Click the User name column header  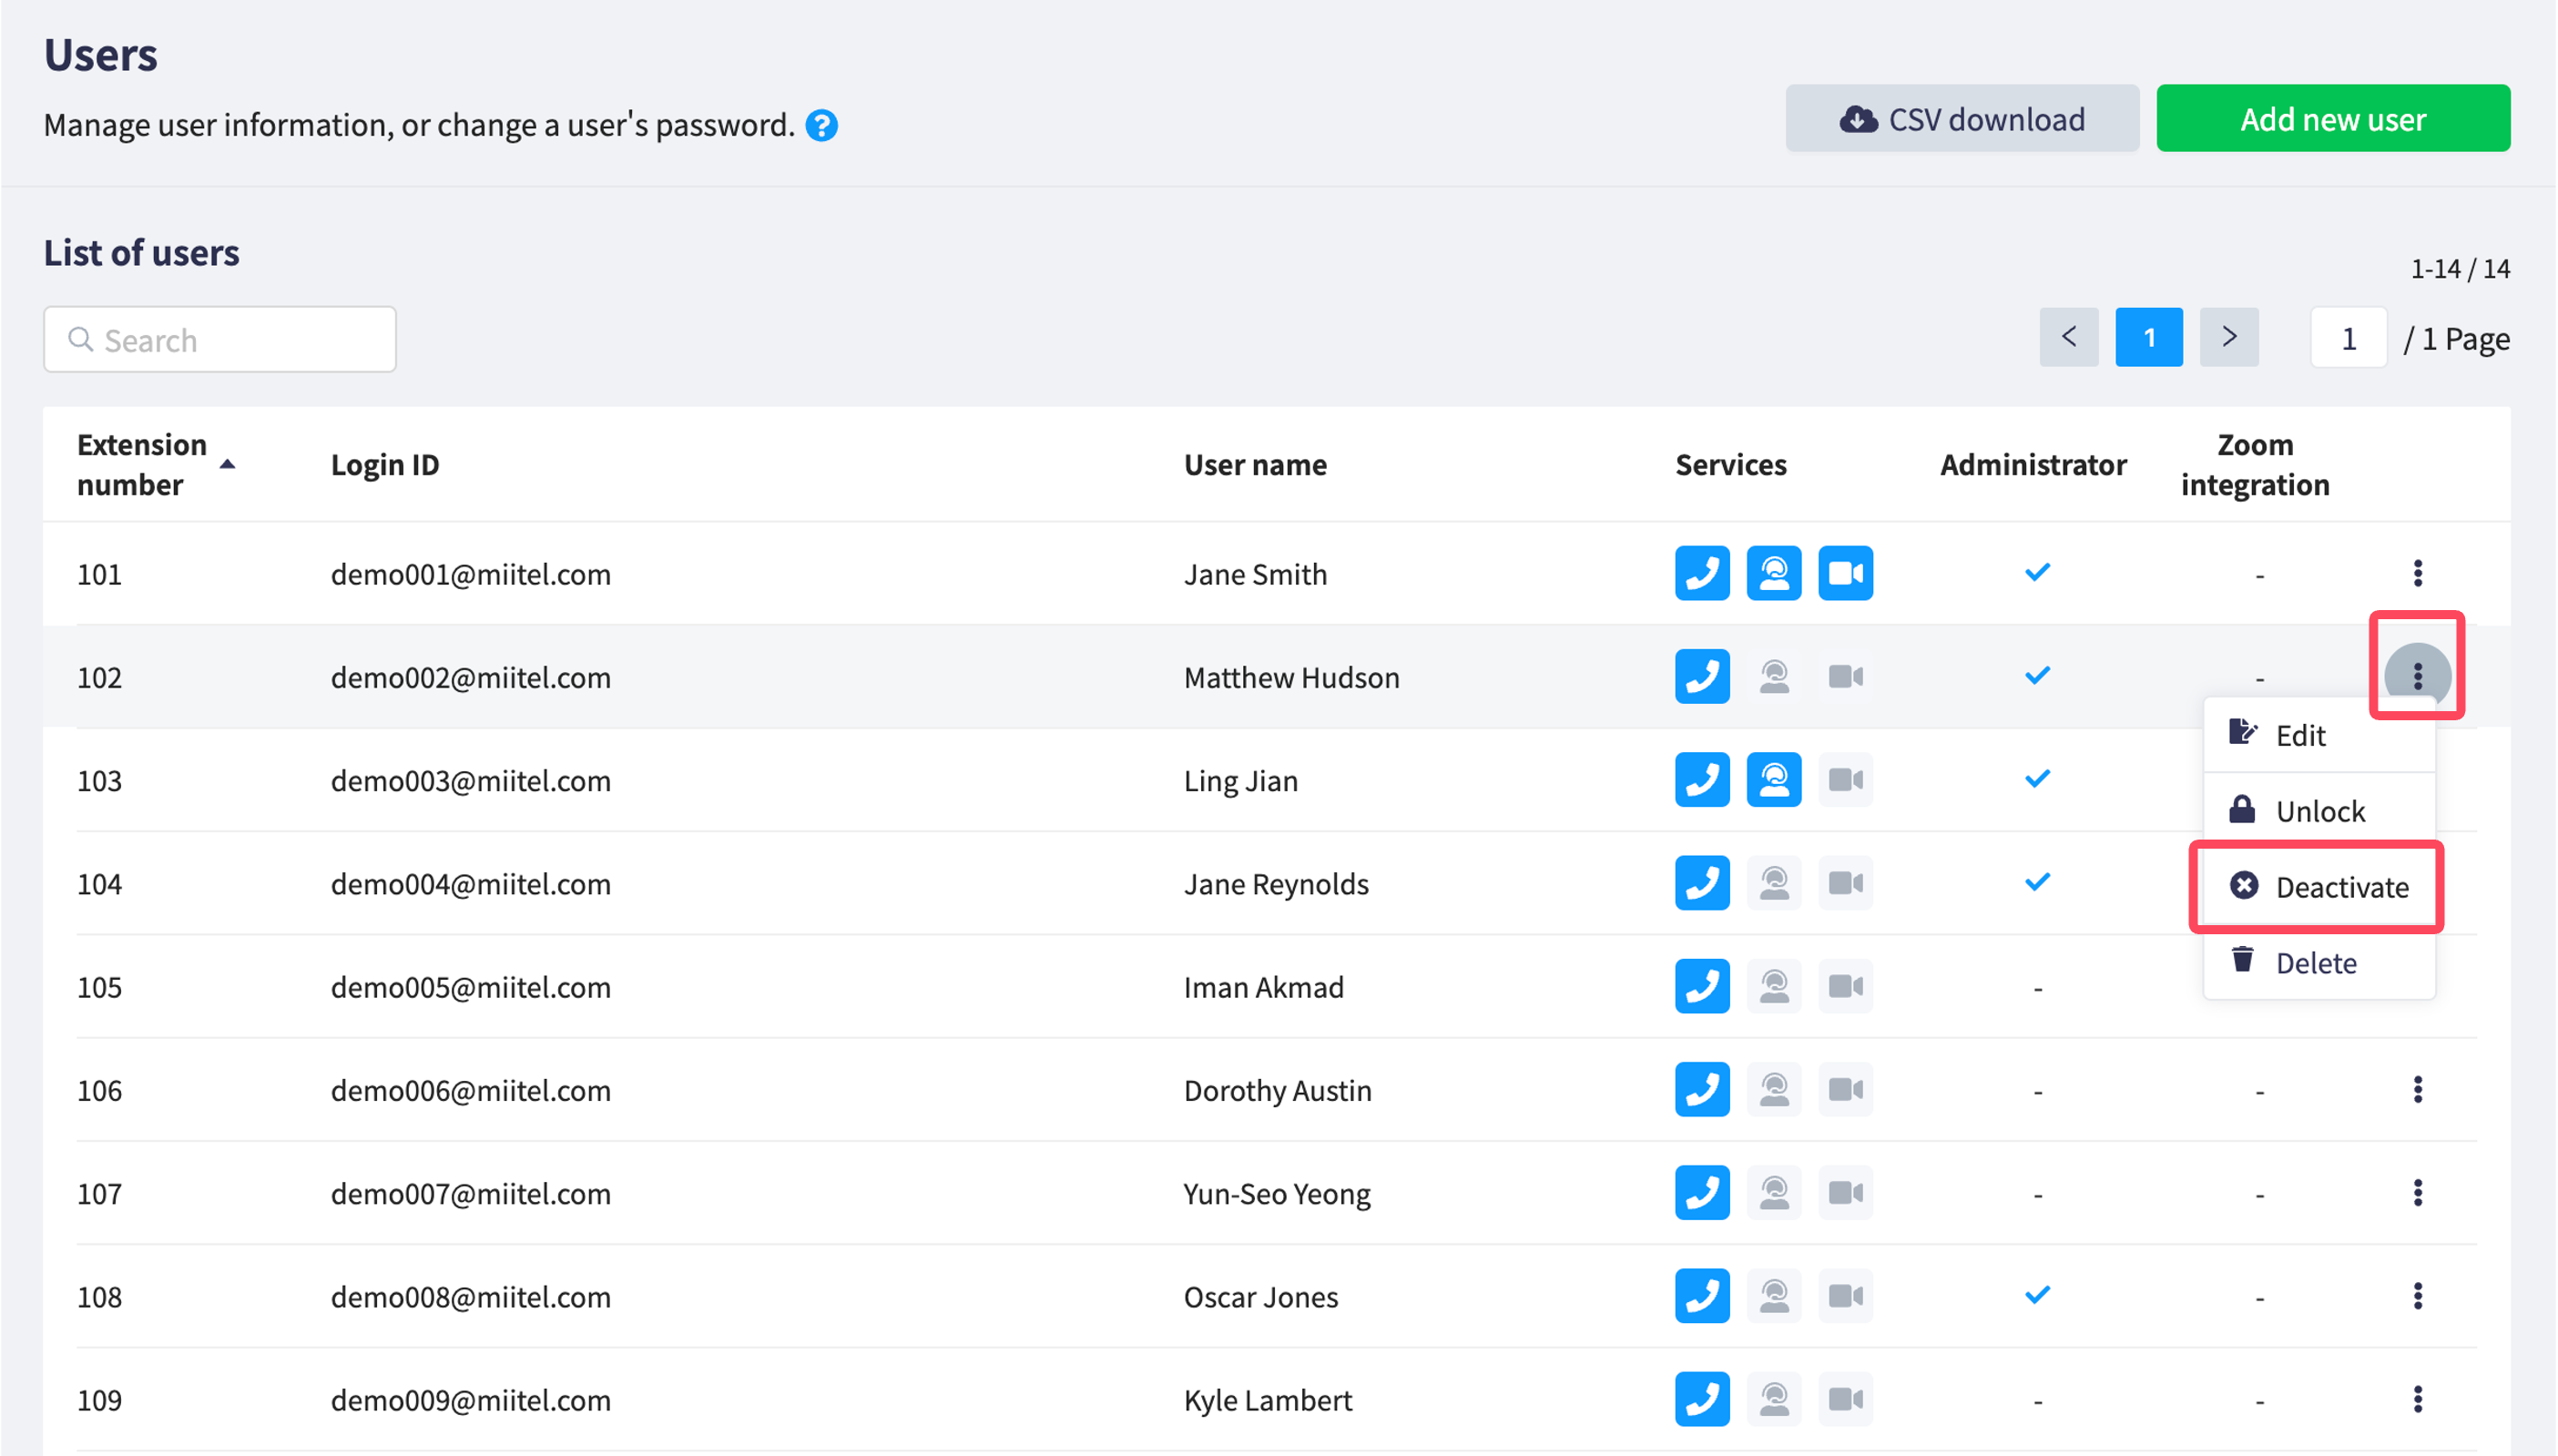point(1255,465)
